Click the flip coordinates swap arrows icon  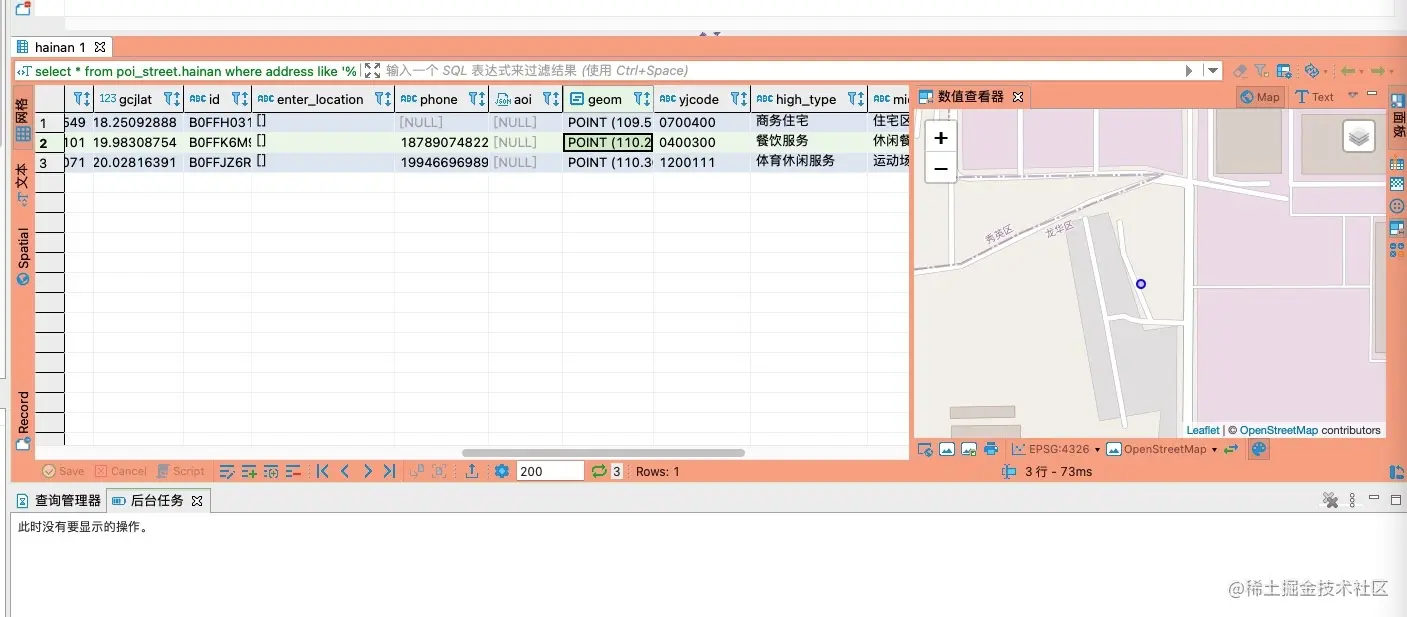point(1231,449)
